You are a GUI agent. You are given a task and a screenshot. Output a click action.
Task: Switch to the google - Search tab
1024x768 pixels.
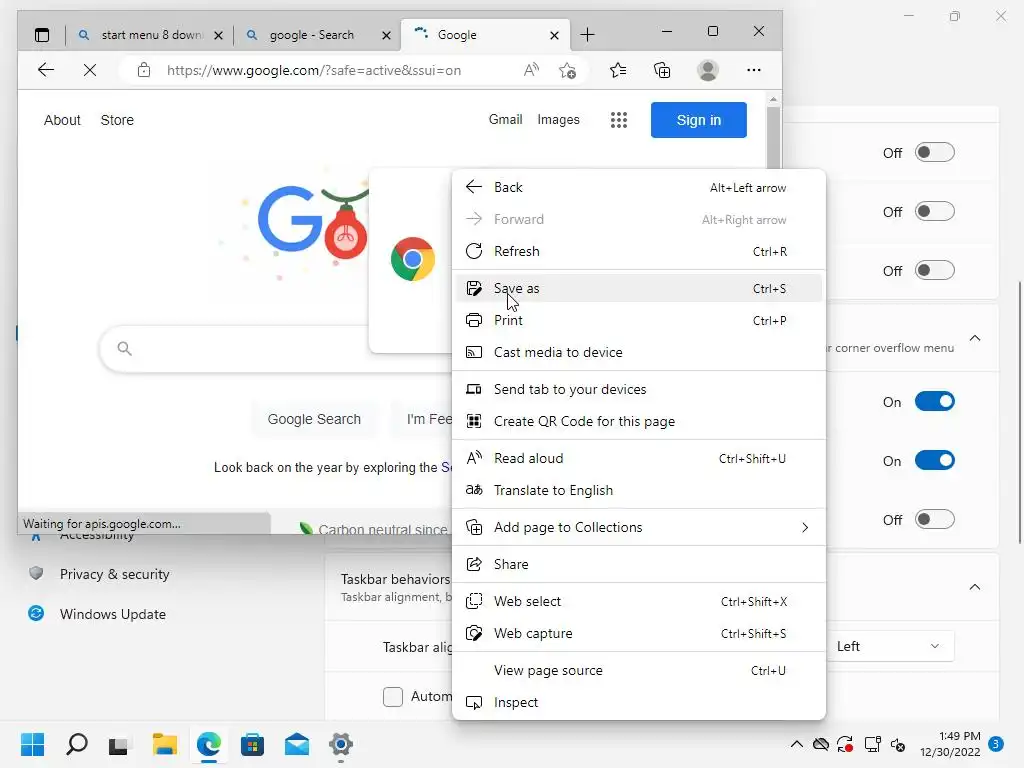[312, 35]
